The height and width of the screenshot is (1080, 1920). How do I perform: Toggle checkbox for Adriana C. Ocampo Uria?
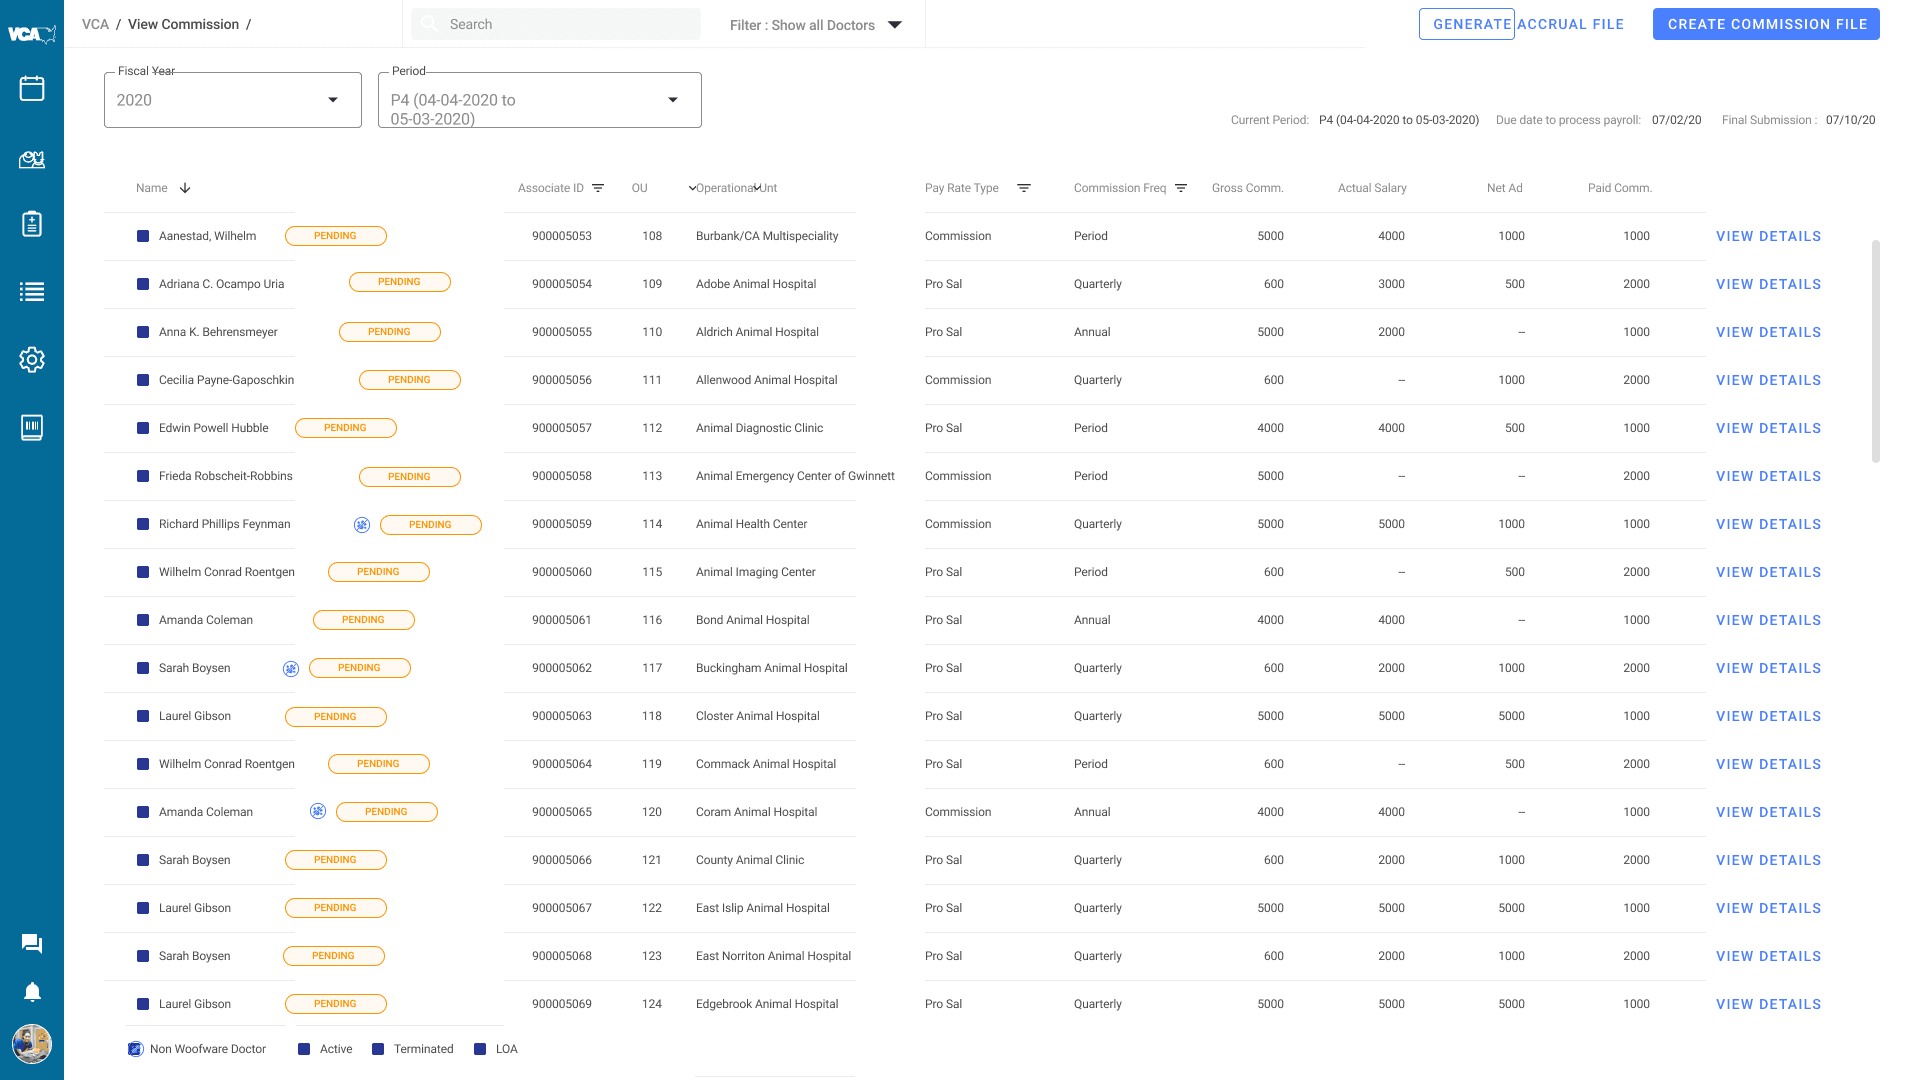(143, 284)
